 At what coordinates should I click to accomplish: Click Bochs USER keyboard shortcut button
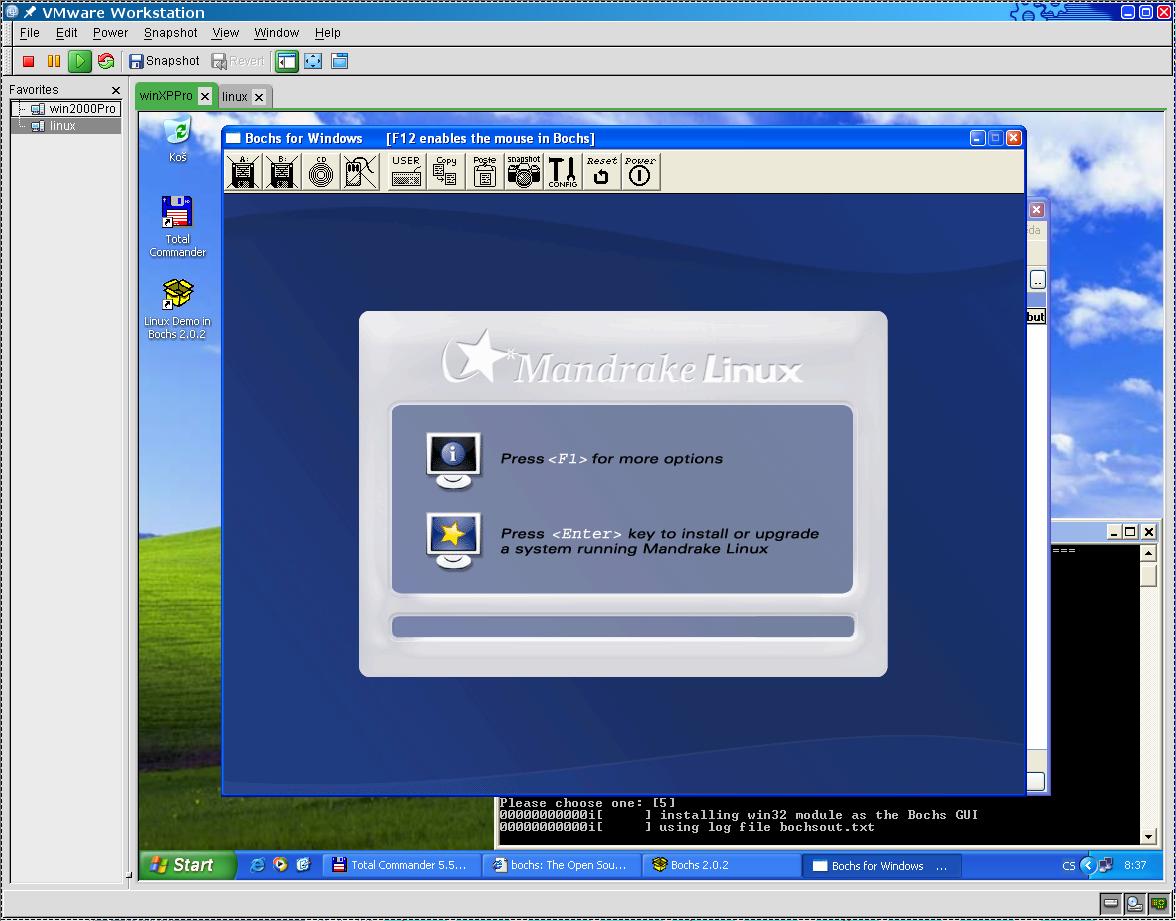[406, 172]
